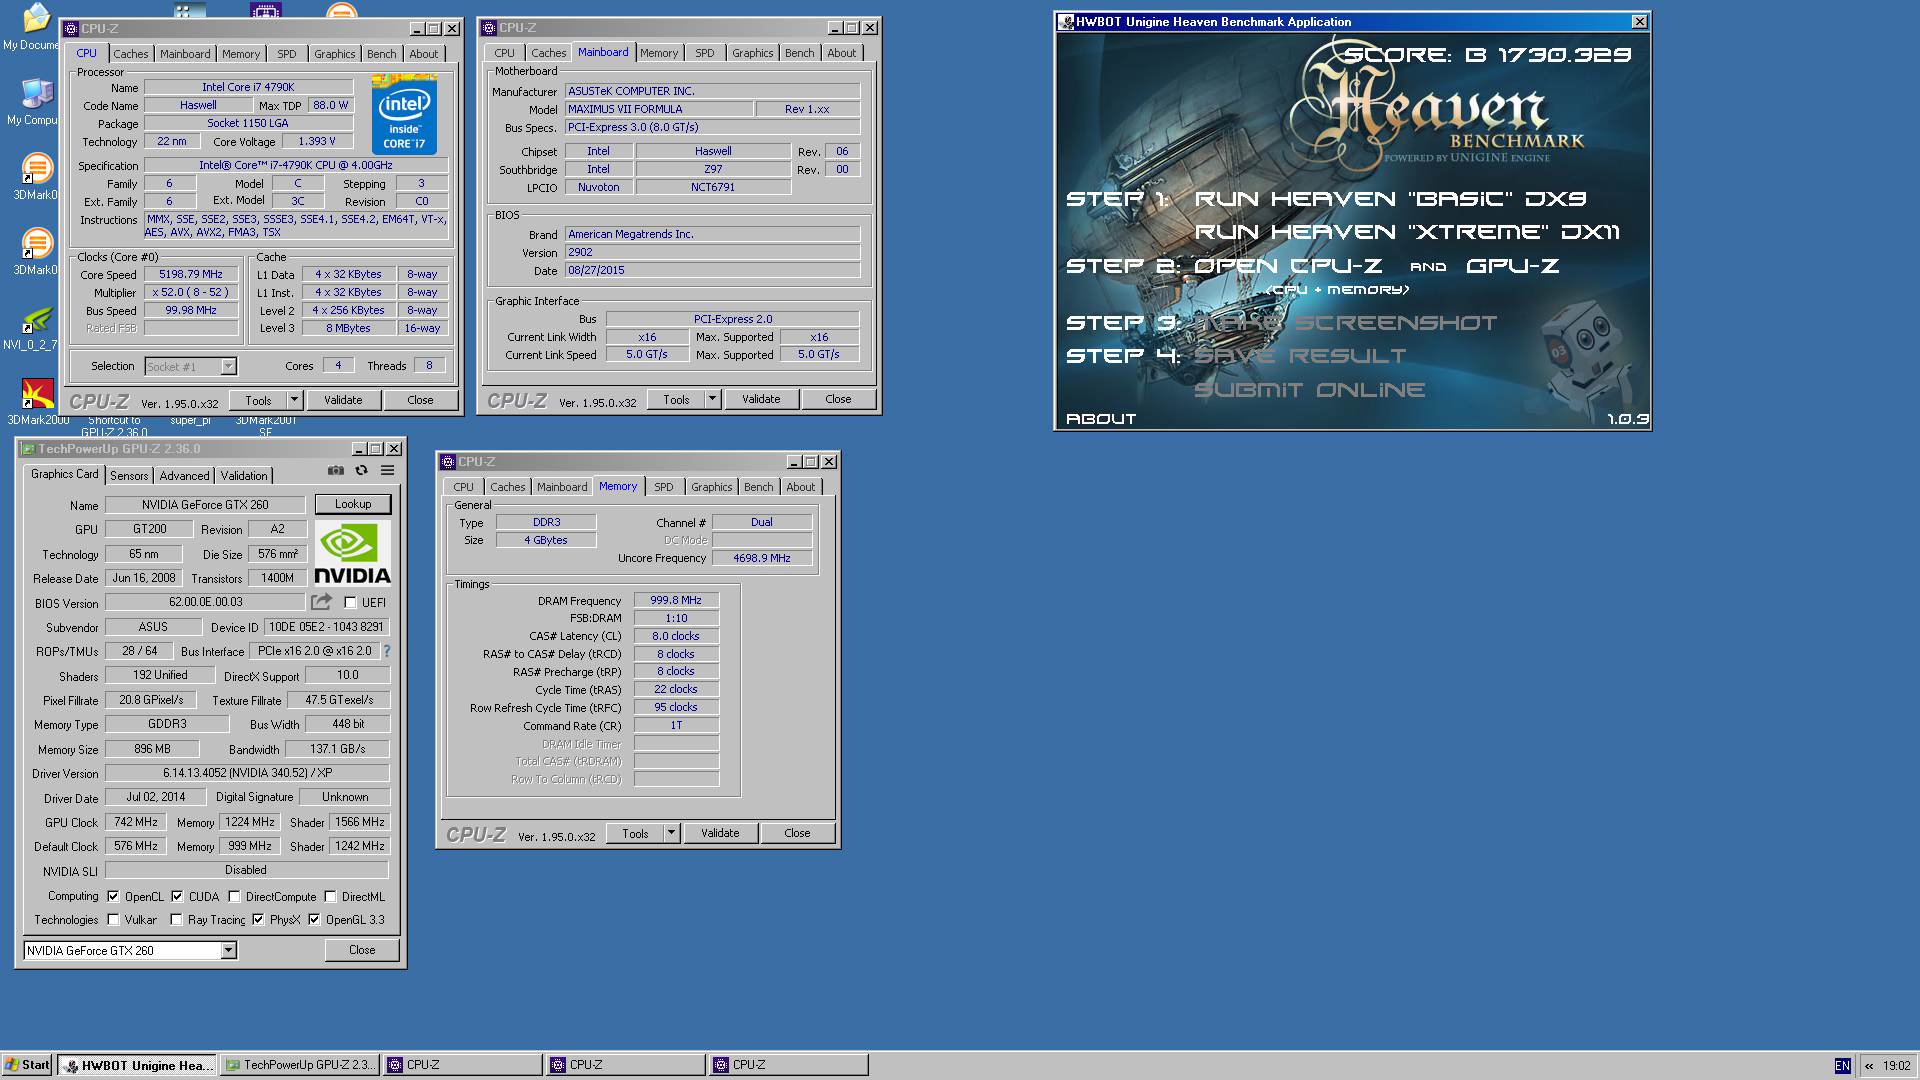1920x1080 pixels.
Task: Click the Uncore Frequency value 4698.9 MHz
Action: pyautogui.click(x=761, y=558)
